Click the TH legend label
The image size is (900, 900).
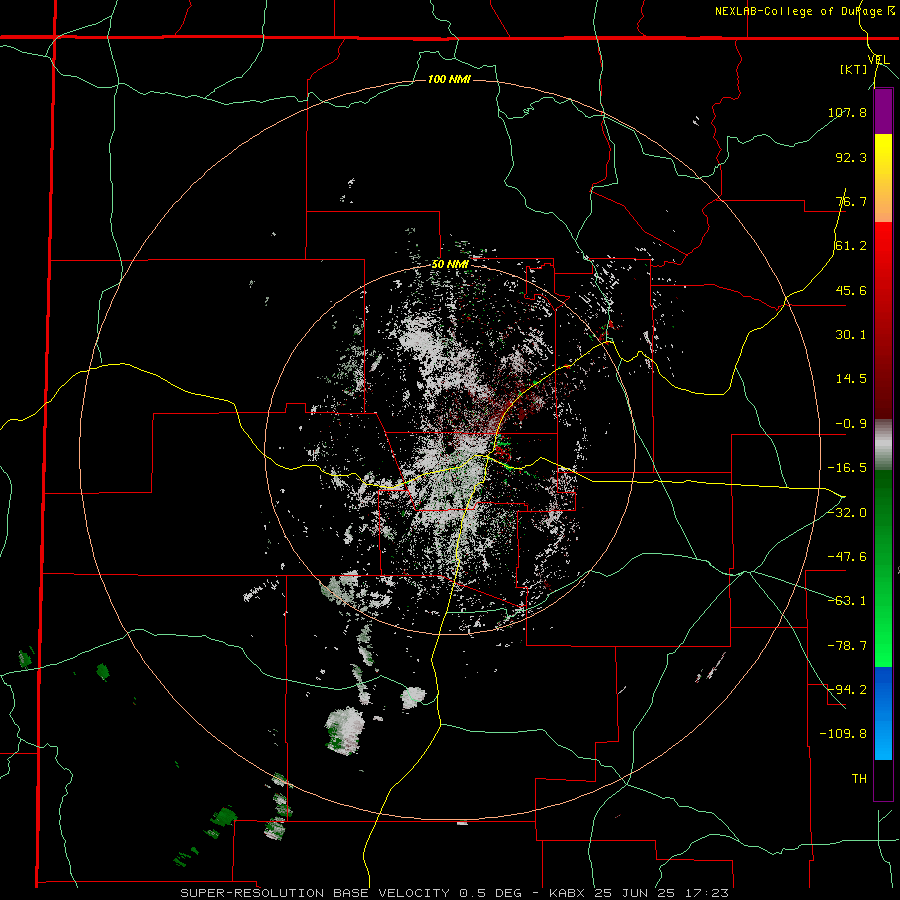[x=859, y=779]
